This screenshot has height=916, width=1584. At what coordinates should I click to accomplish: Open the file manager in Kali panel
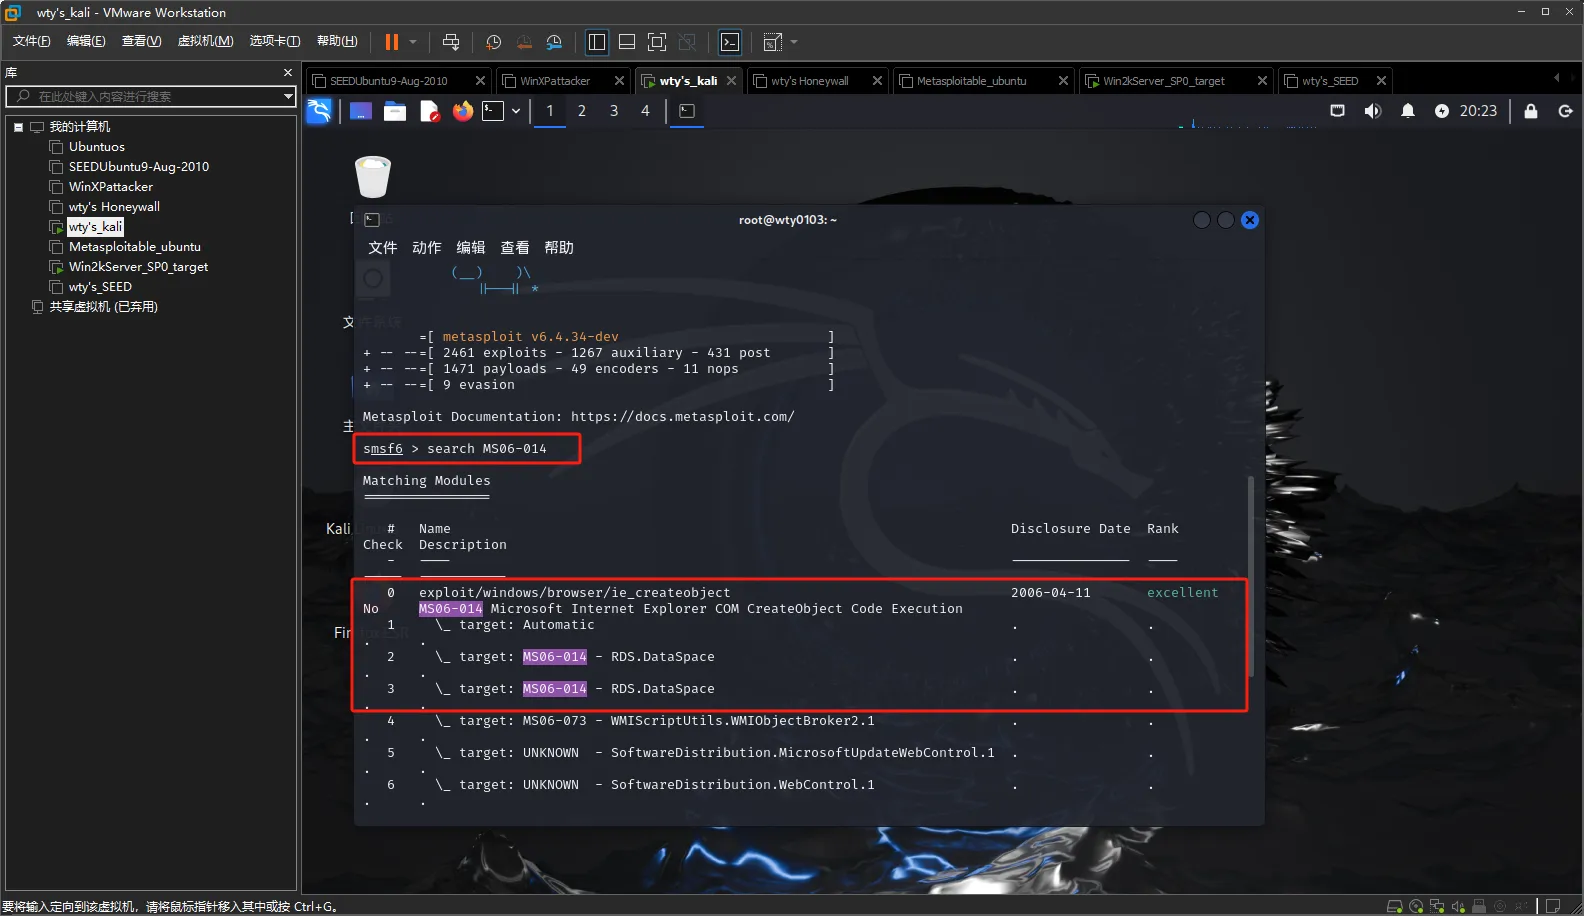tap(395, 111)
